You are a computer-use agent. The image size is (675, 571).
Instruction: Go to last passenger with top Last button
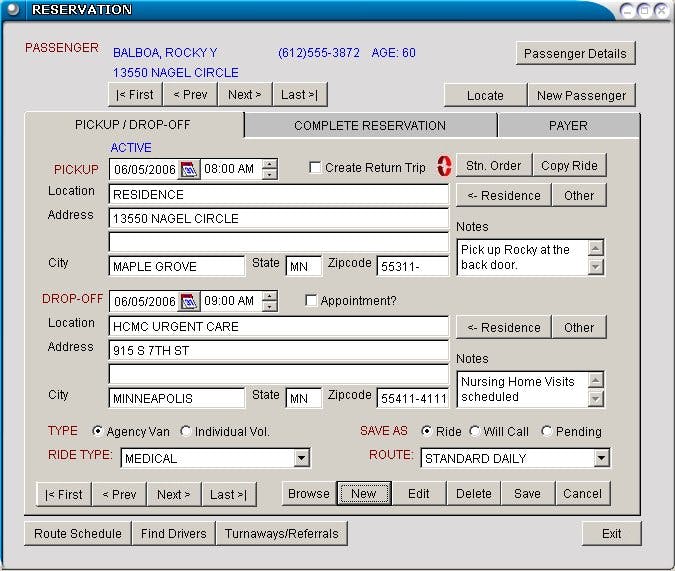click(300, 94)
